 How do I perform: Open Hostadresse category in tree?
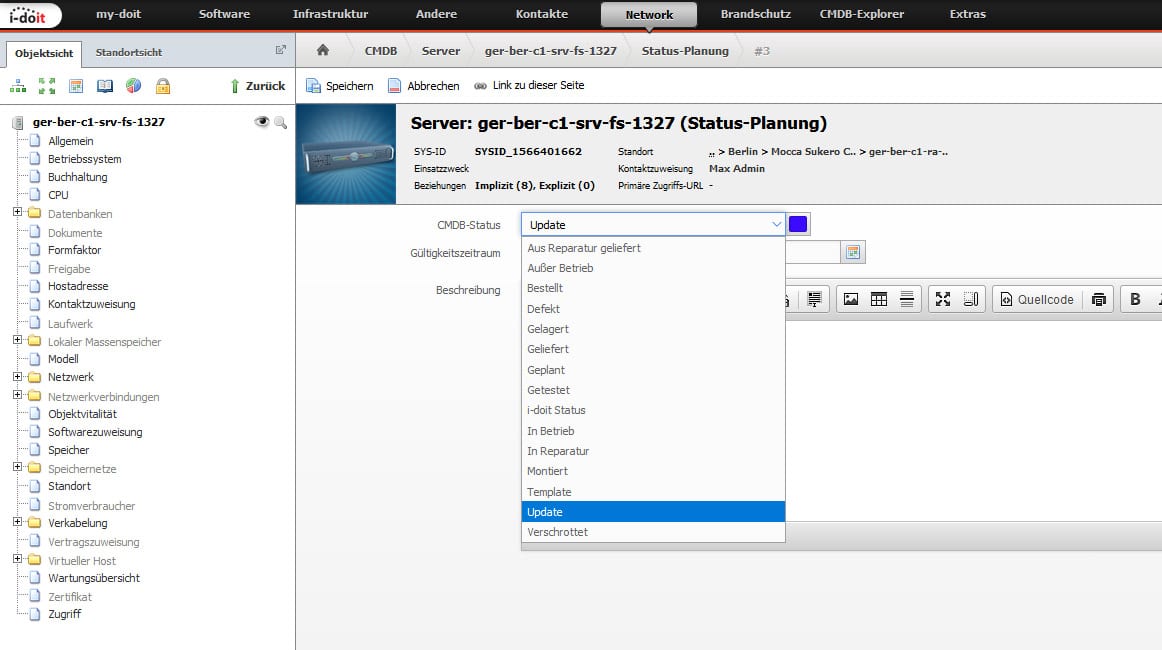(x=78, y=286)
